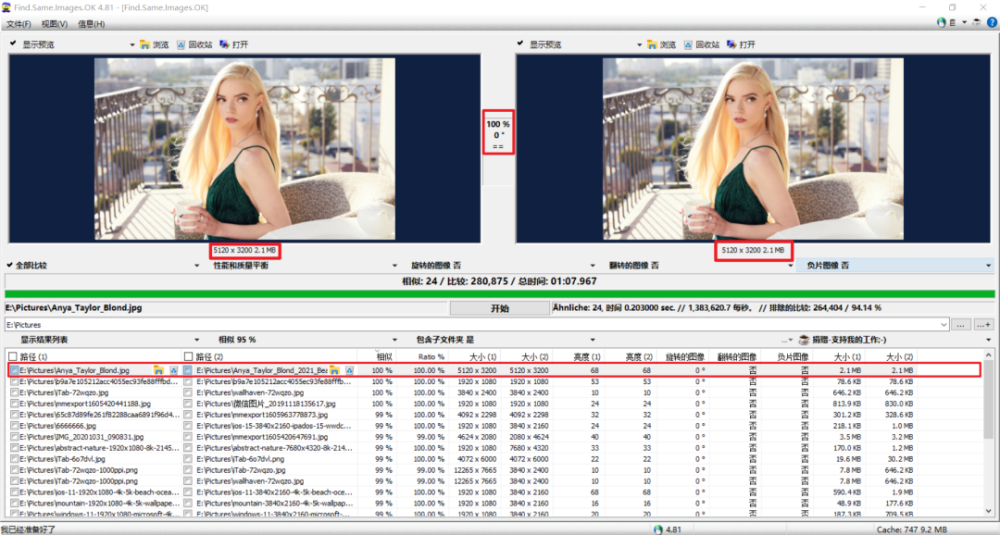Click the left panel 打开 open icon

click(x=225, y=45)
